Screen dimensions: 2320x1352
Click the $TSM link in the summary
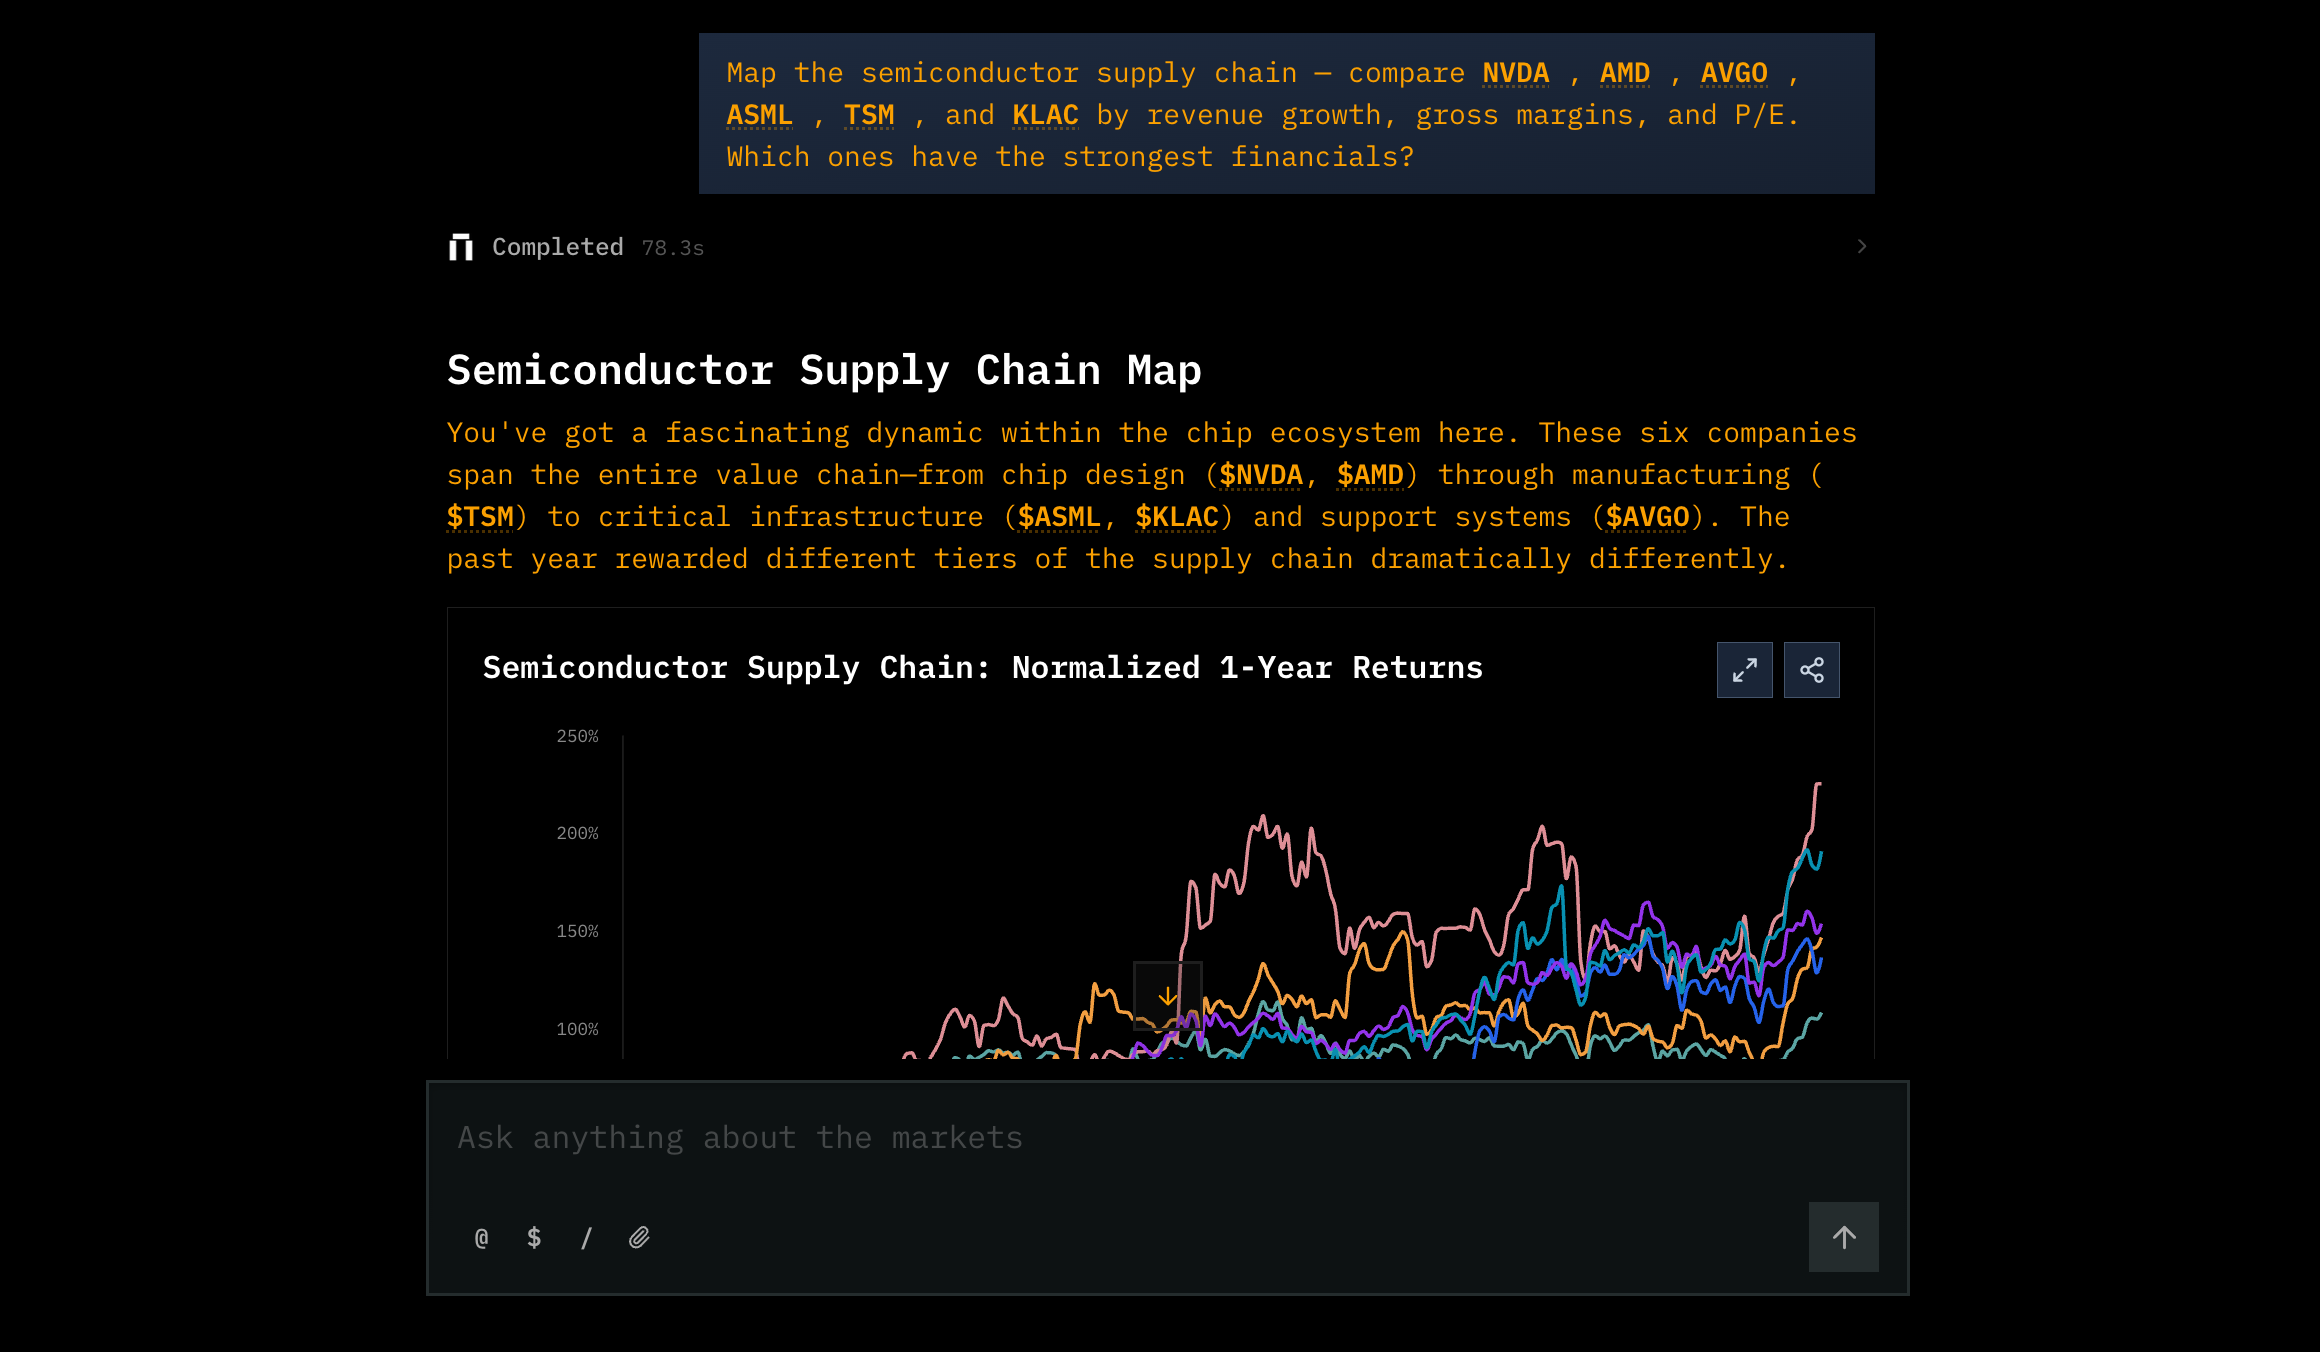click(x=482, y=516)
